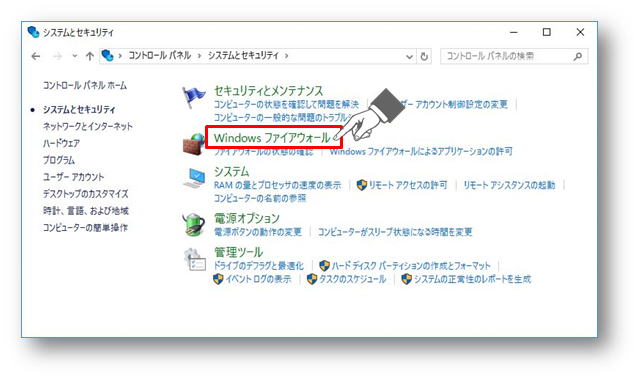Screen dimensions: 640x380
Task: Click the refresh button beside address bar
Action: click(424, 56)
